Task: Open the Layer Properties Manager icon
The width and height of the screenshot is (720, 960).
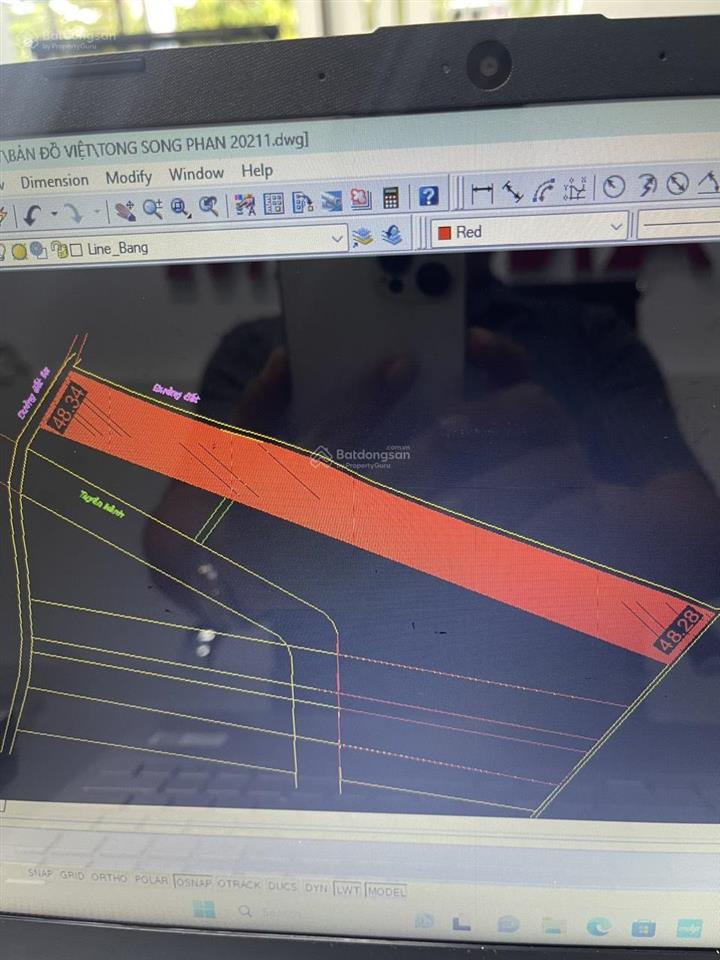Action: (x=362, y=238)
